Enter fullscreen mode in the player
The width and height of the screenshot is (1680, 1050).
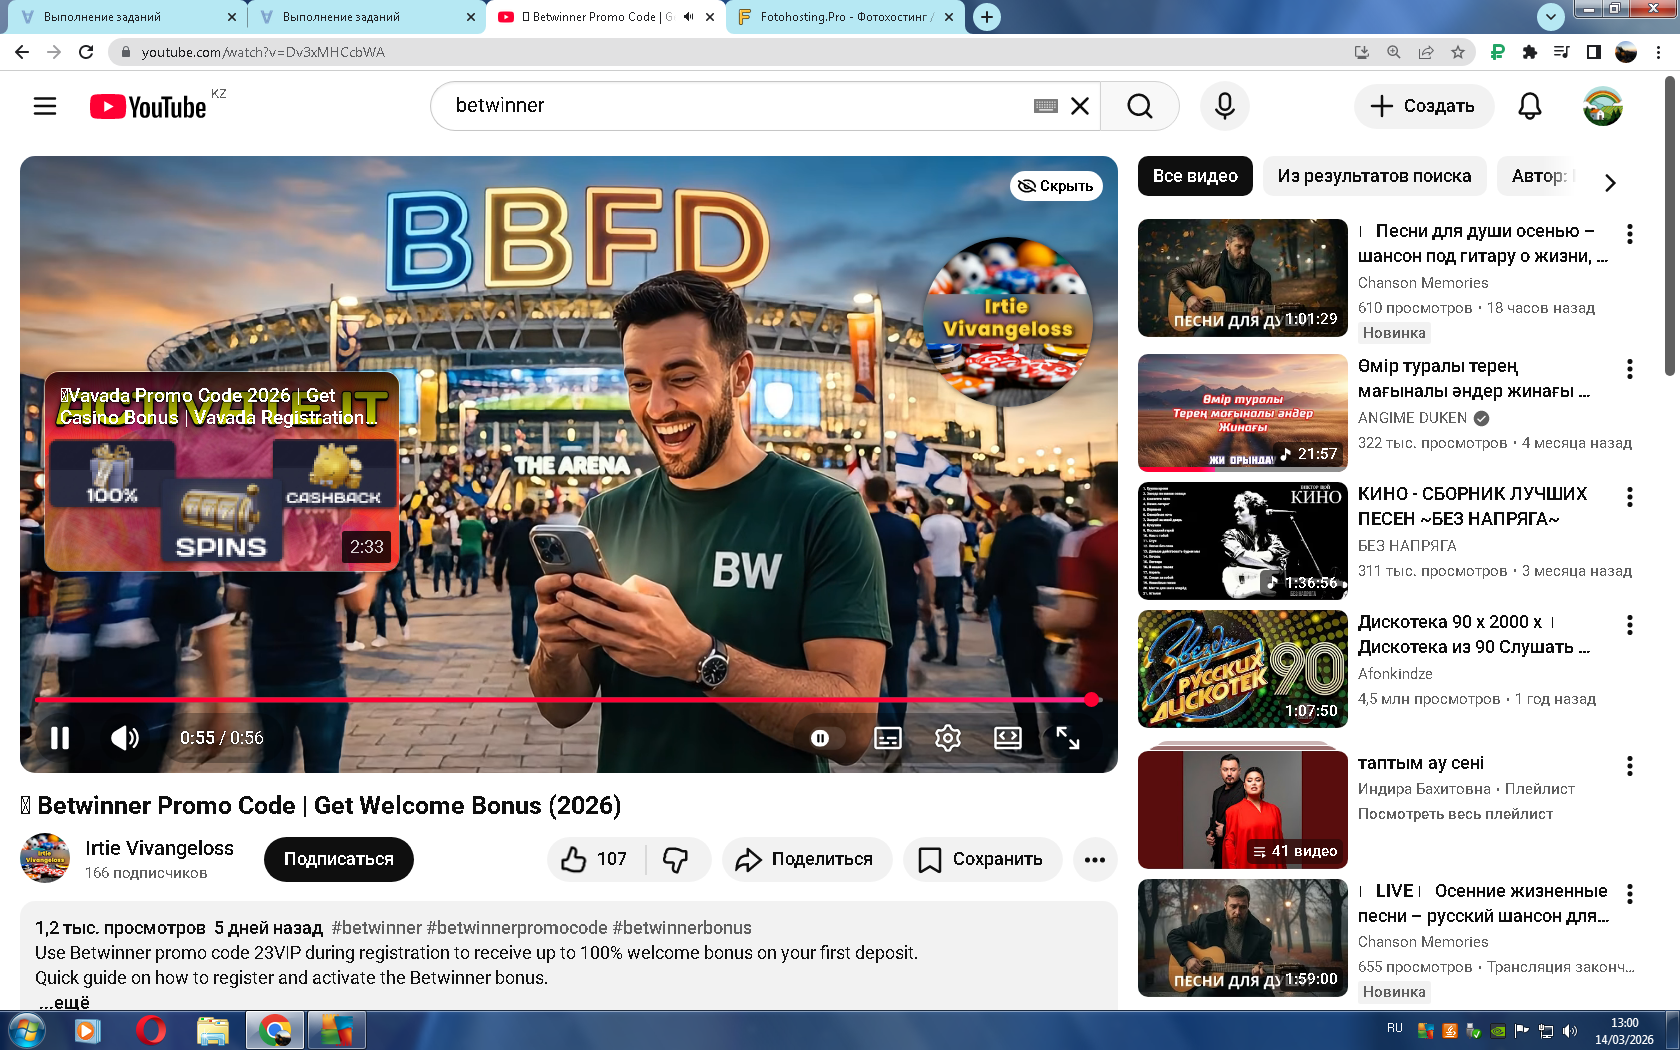click(x=1067, y=738)
